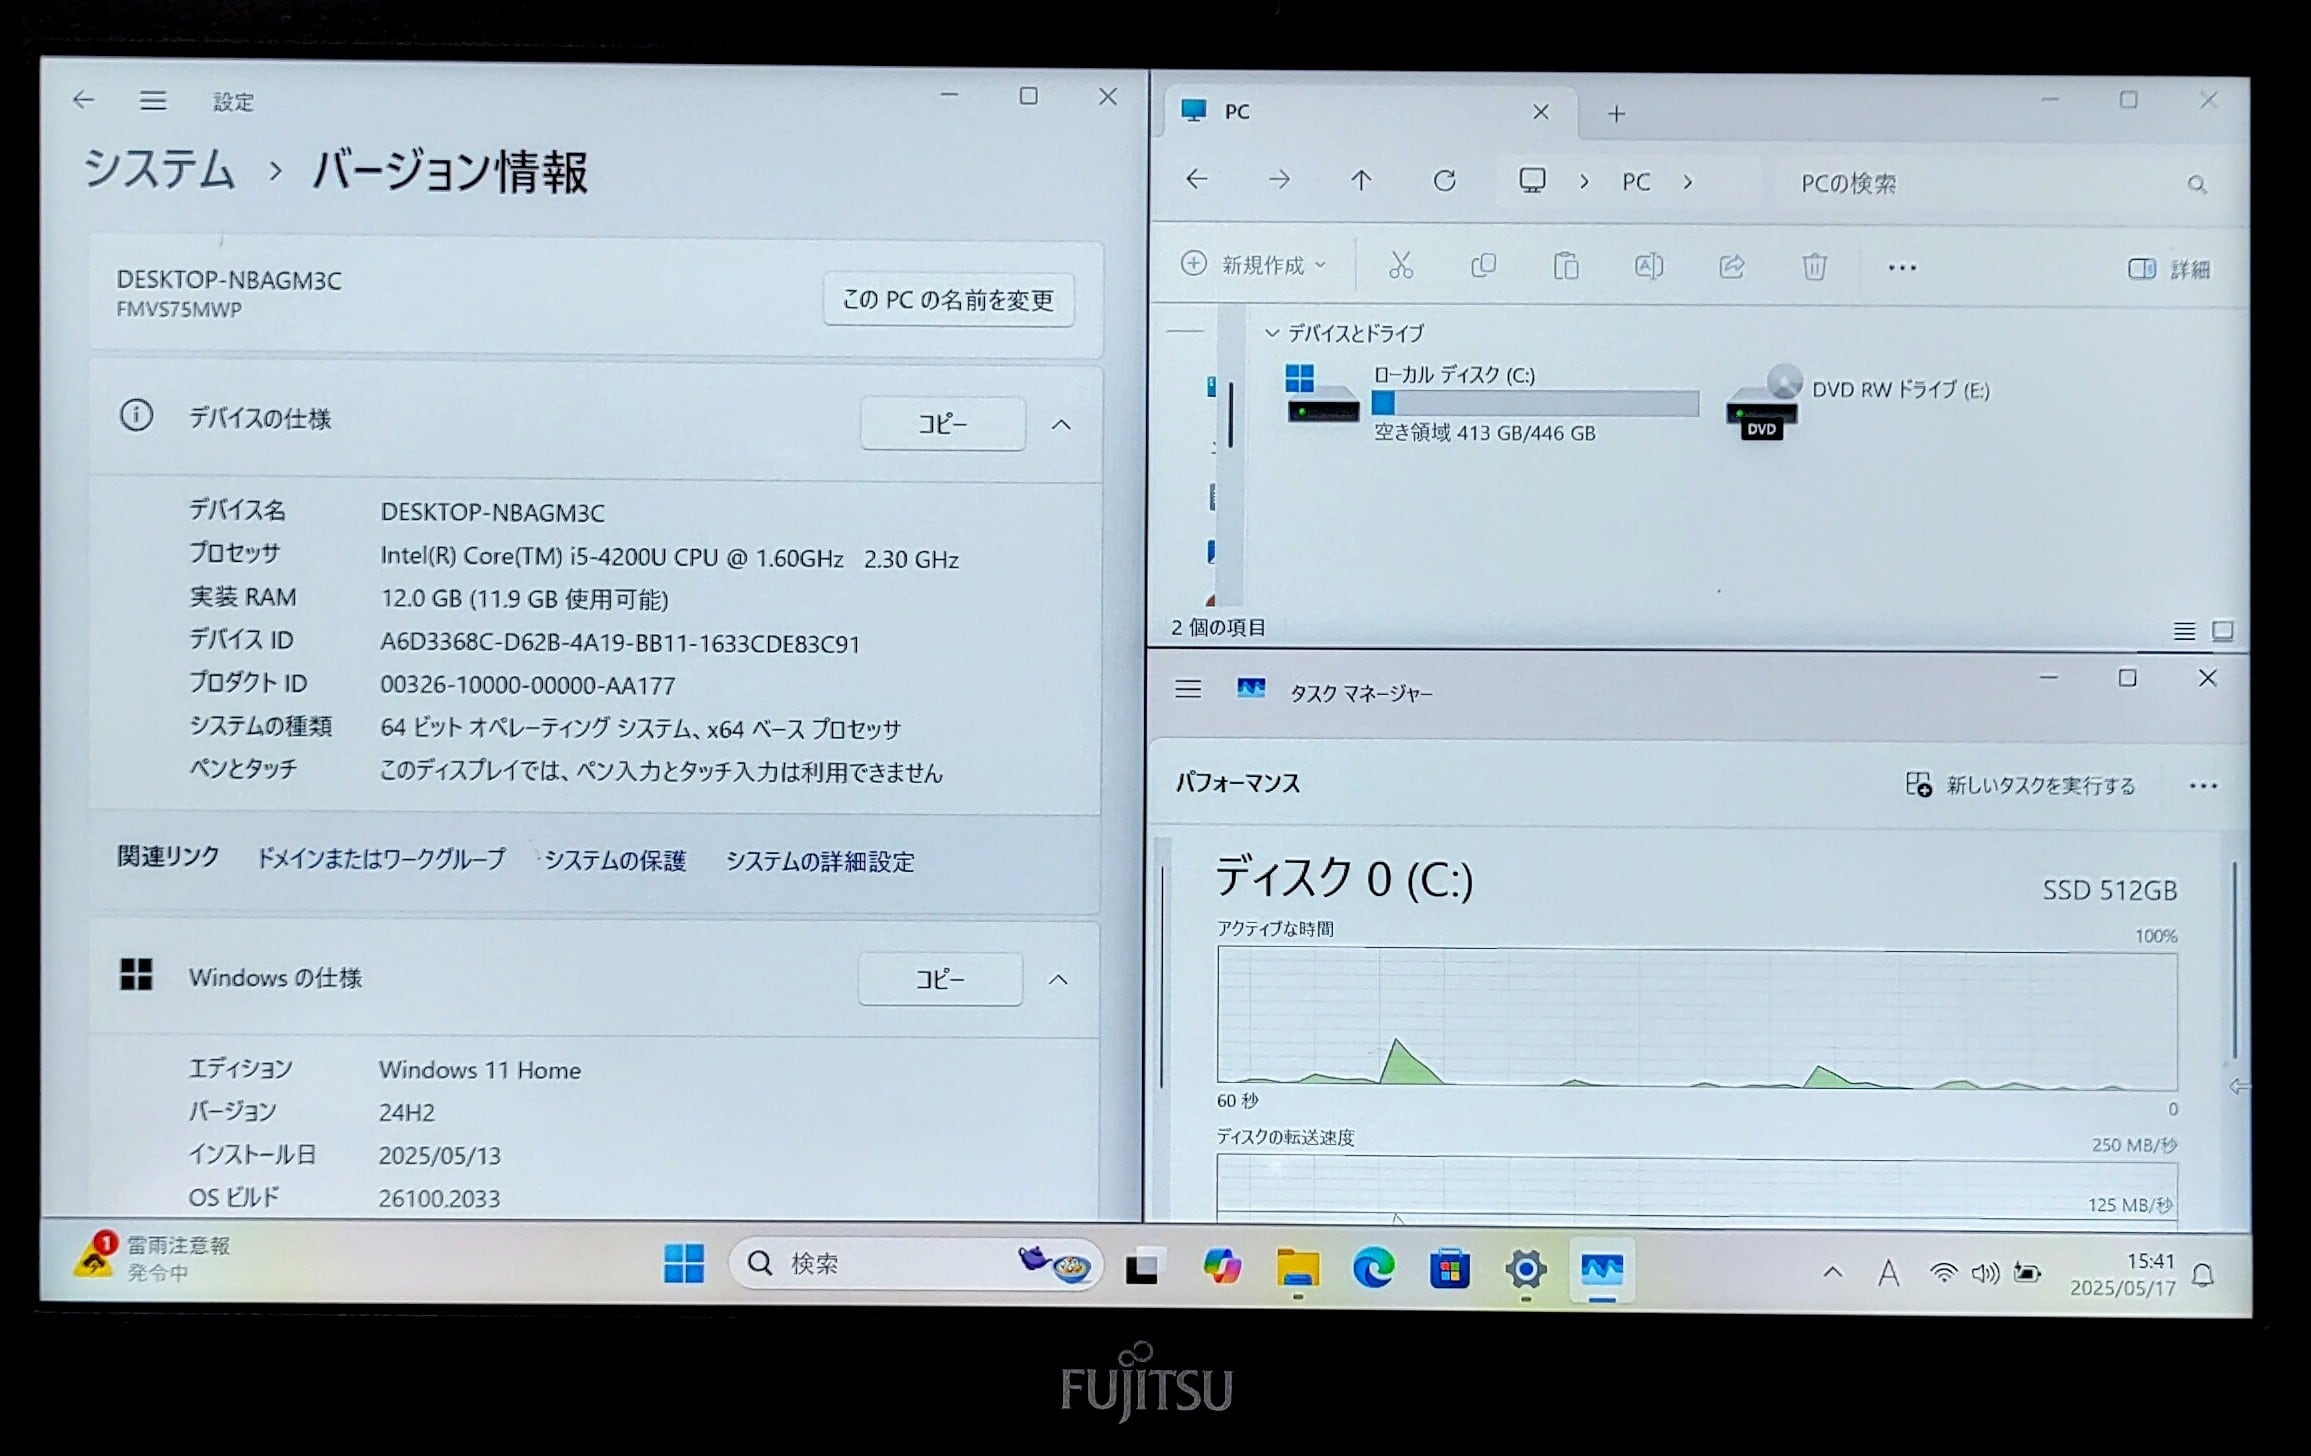Select the PC tab in Explorer
2311x1456 pixels.
pos(1340,112)
